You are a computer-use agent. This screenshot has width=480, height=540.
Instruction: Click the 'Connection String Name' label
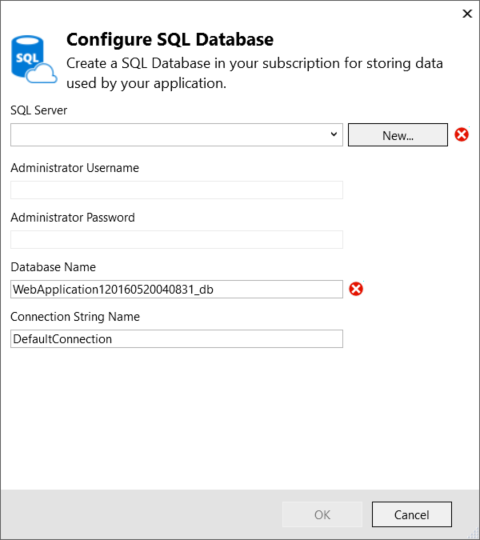pos(75,316)
